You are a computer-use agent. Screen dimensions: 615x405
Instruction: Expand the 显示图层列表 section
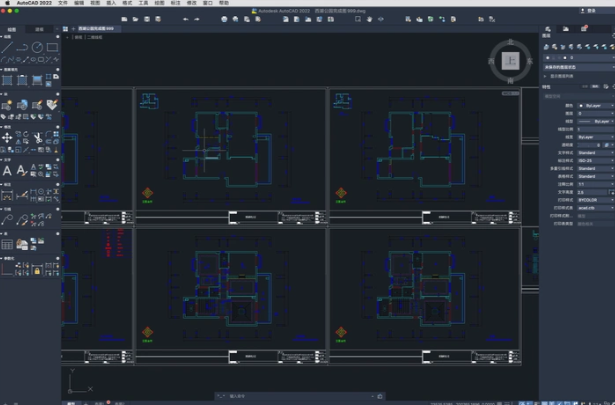point(562,76)
